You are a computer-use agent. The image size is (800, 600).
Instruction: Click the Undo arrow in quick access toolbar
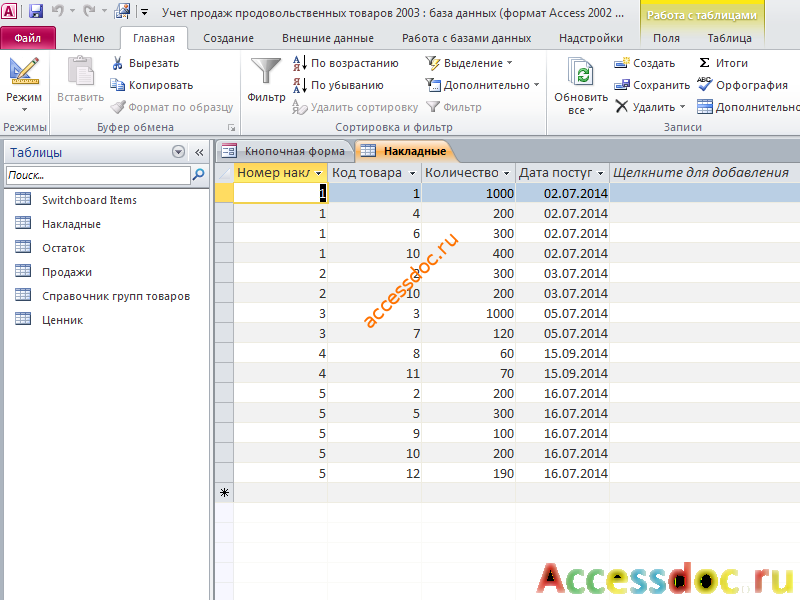58,11
